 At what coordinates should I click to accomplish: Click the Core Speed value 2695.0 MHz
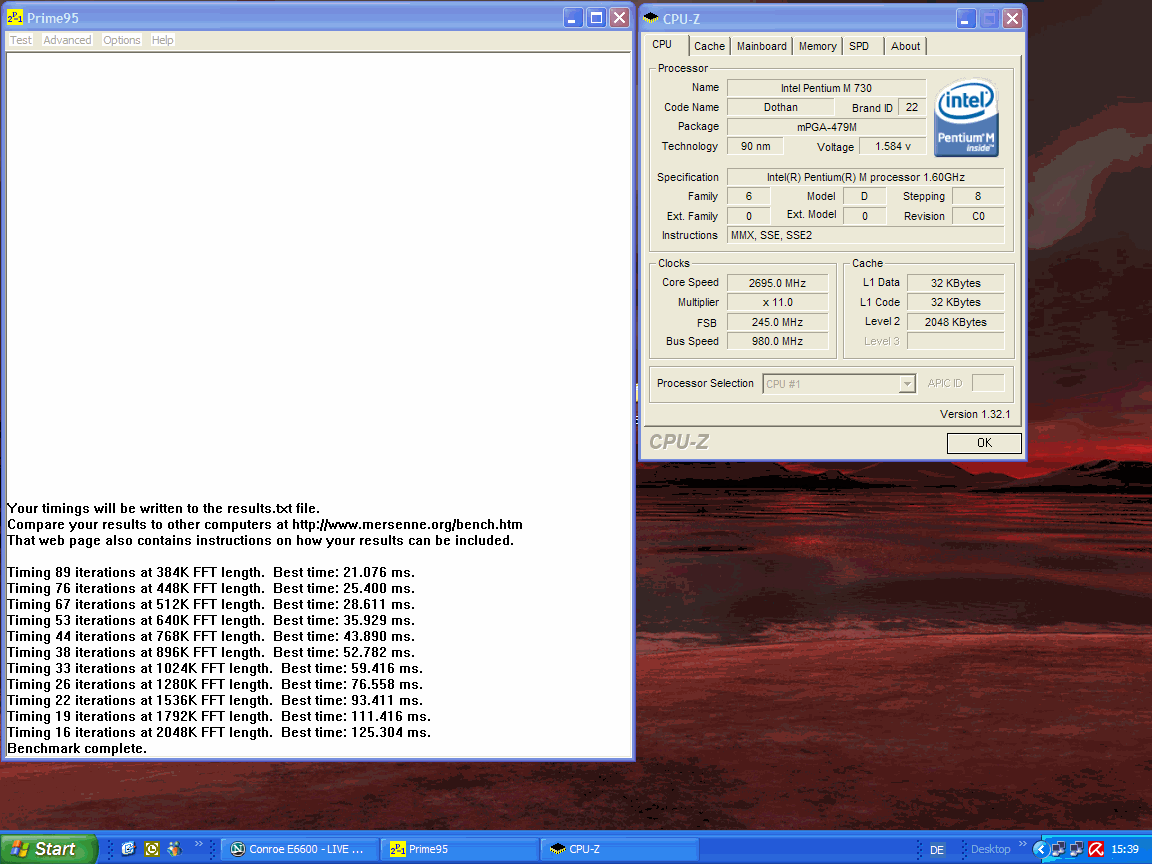pos(777,283)
